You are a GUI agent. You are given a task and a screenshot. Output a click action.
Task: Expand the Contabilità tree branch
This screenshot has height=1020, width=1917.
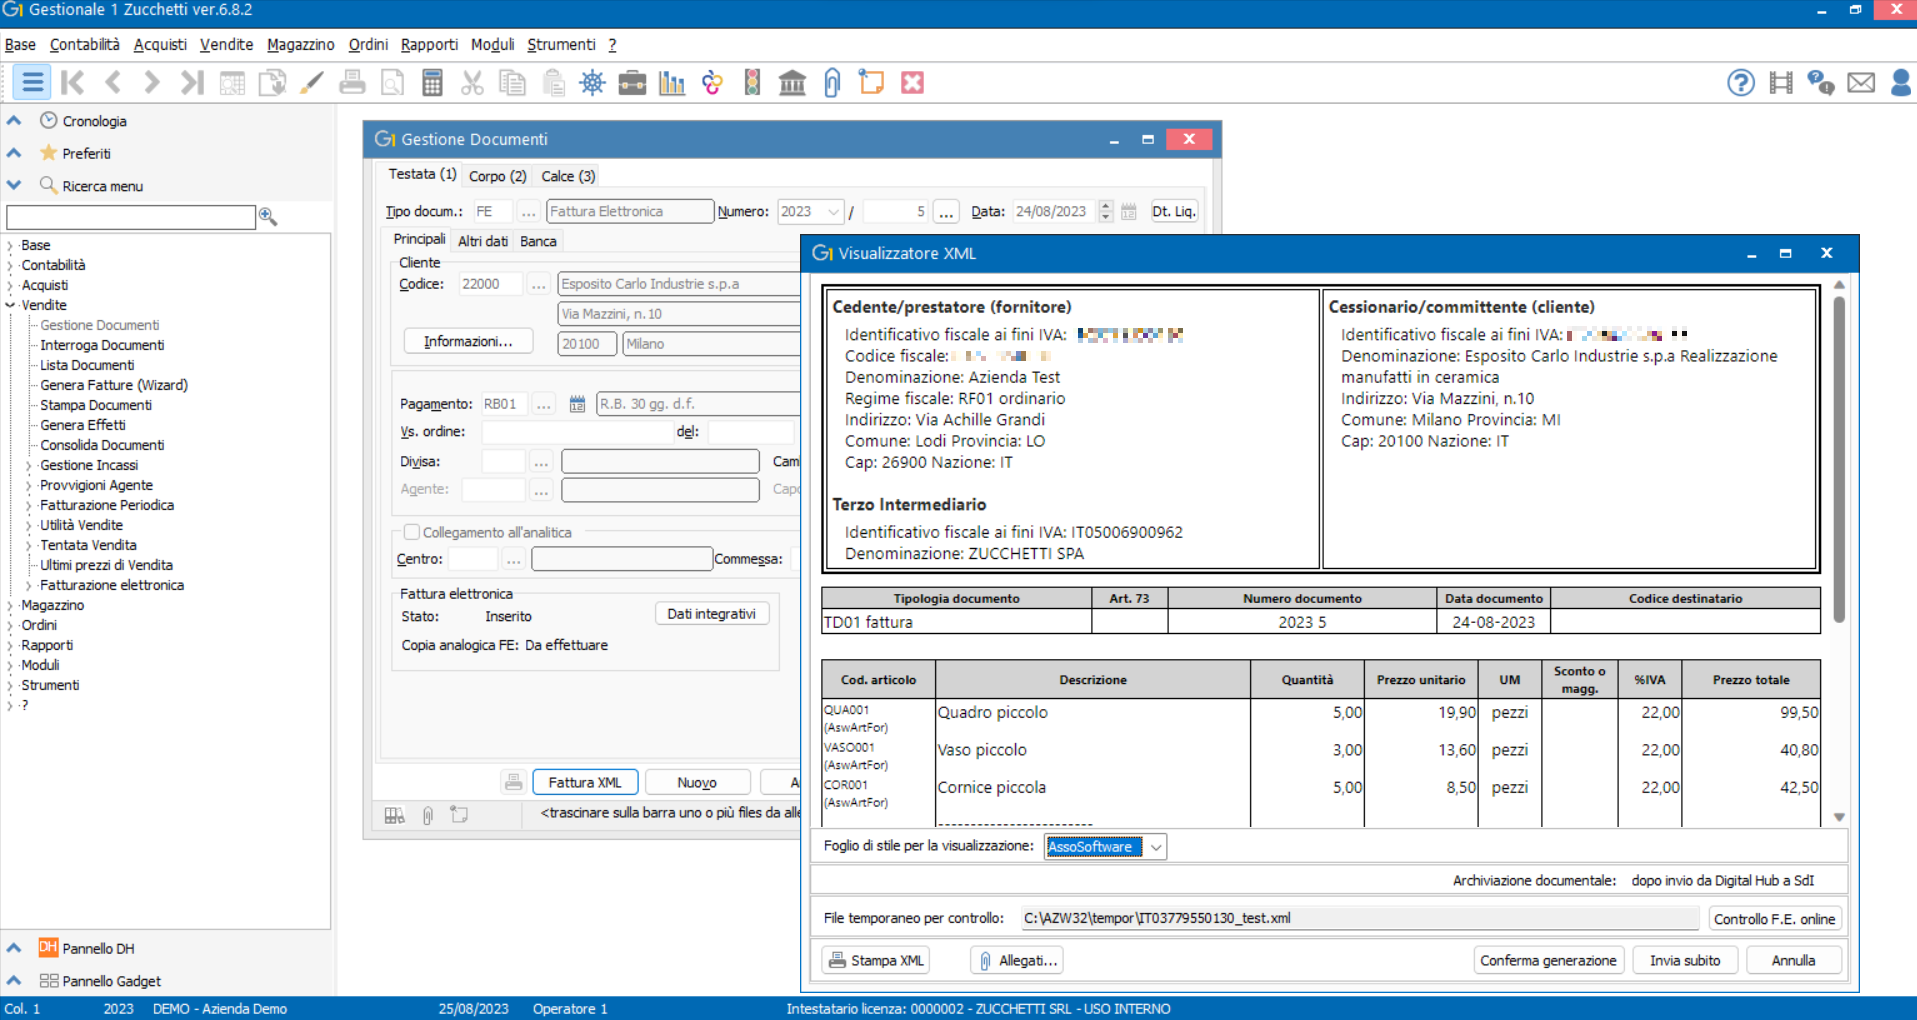(11, 265)
